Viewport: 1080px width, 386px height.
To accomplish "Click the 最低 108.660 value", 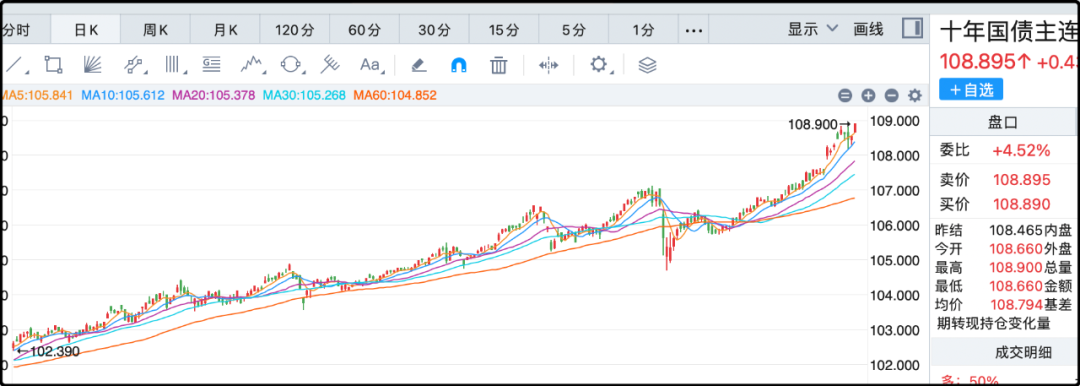I will [x=1017, y=286].
